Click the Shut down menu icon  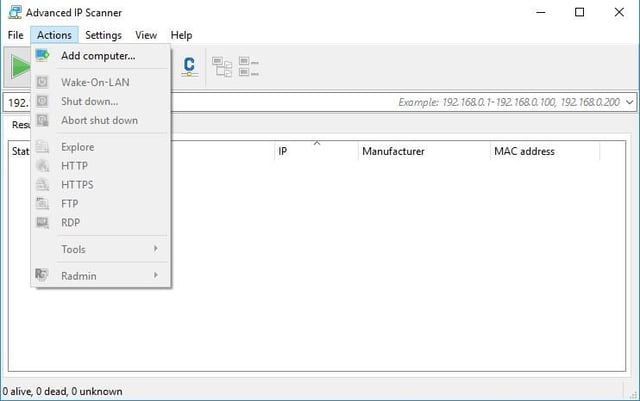tap(42, 101)
